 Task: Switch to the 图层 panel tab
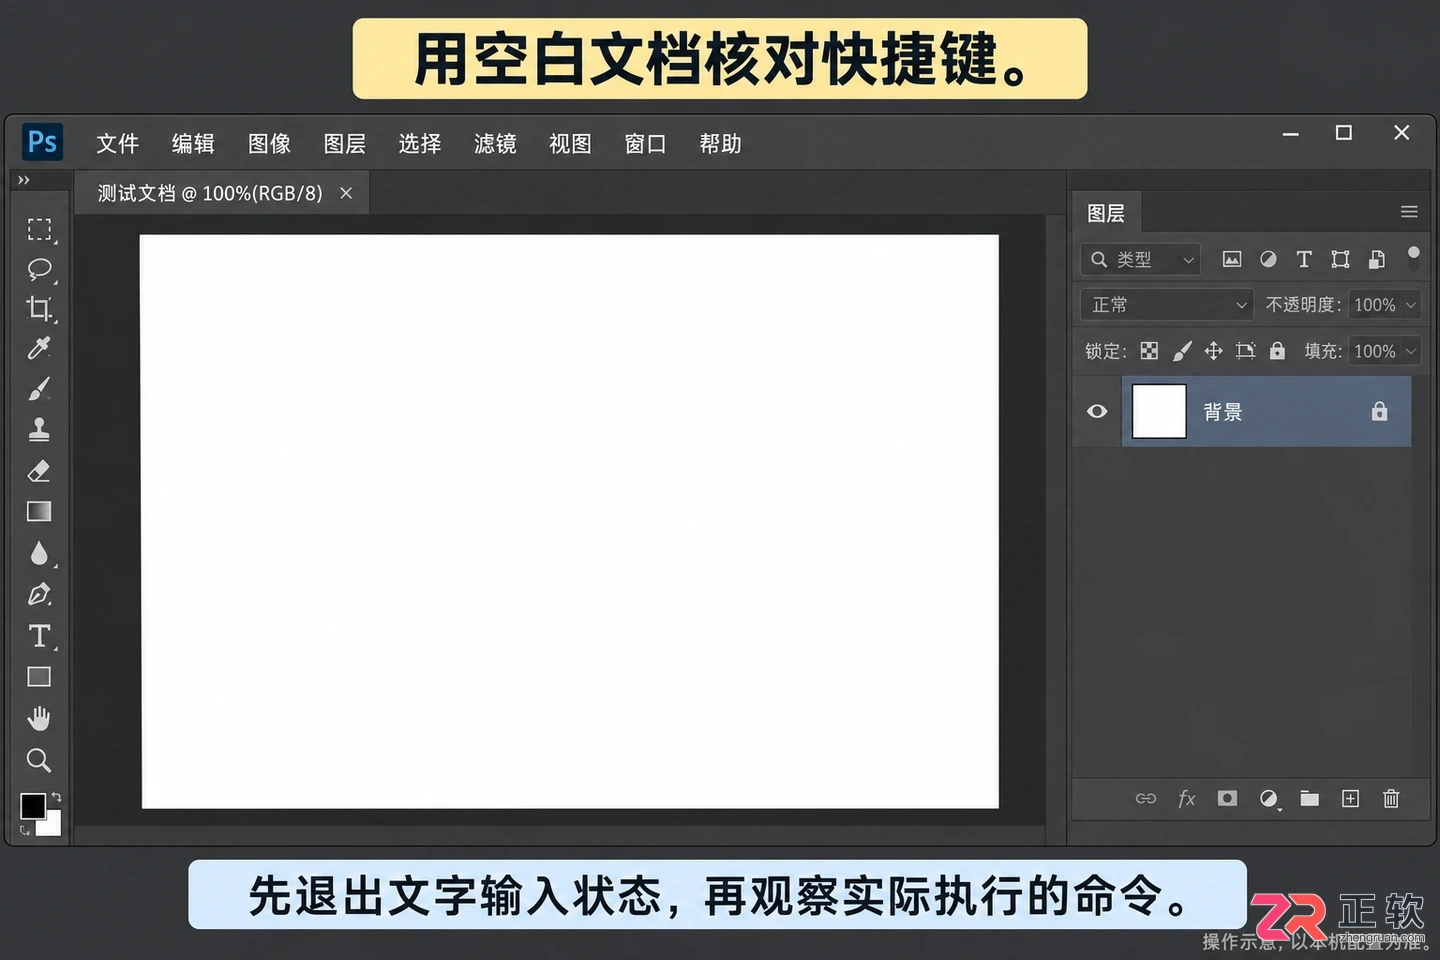[1106, 213]
